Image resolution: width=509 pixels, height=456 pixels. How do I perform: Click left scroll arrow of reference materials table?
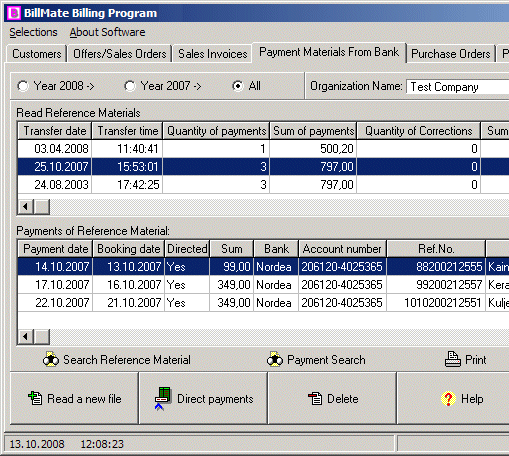tap(25, 207)
